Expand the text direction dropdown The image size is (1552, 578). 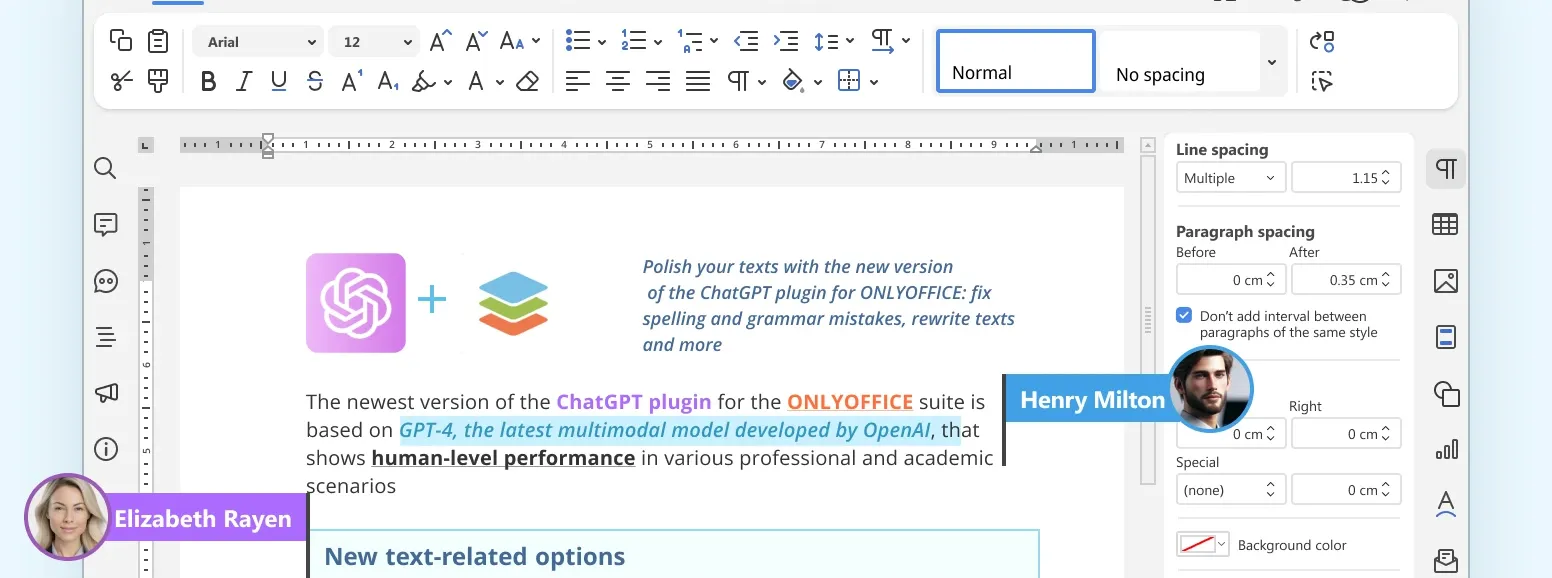pos(906,41)
